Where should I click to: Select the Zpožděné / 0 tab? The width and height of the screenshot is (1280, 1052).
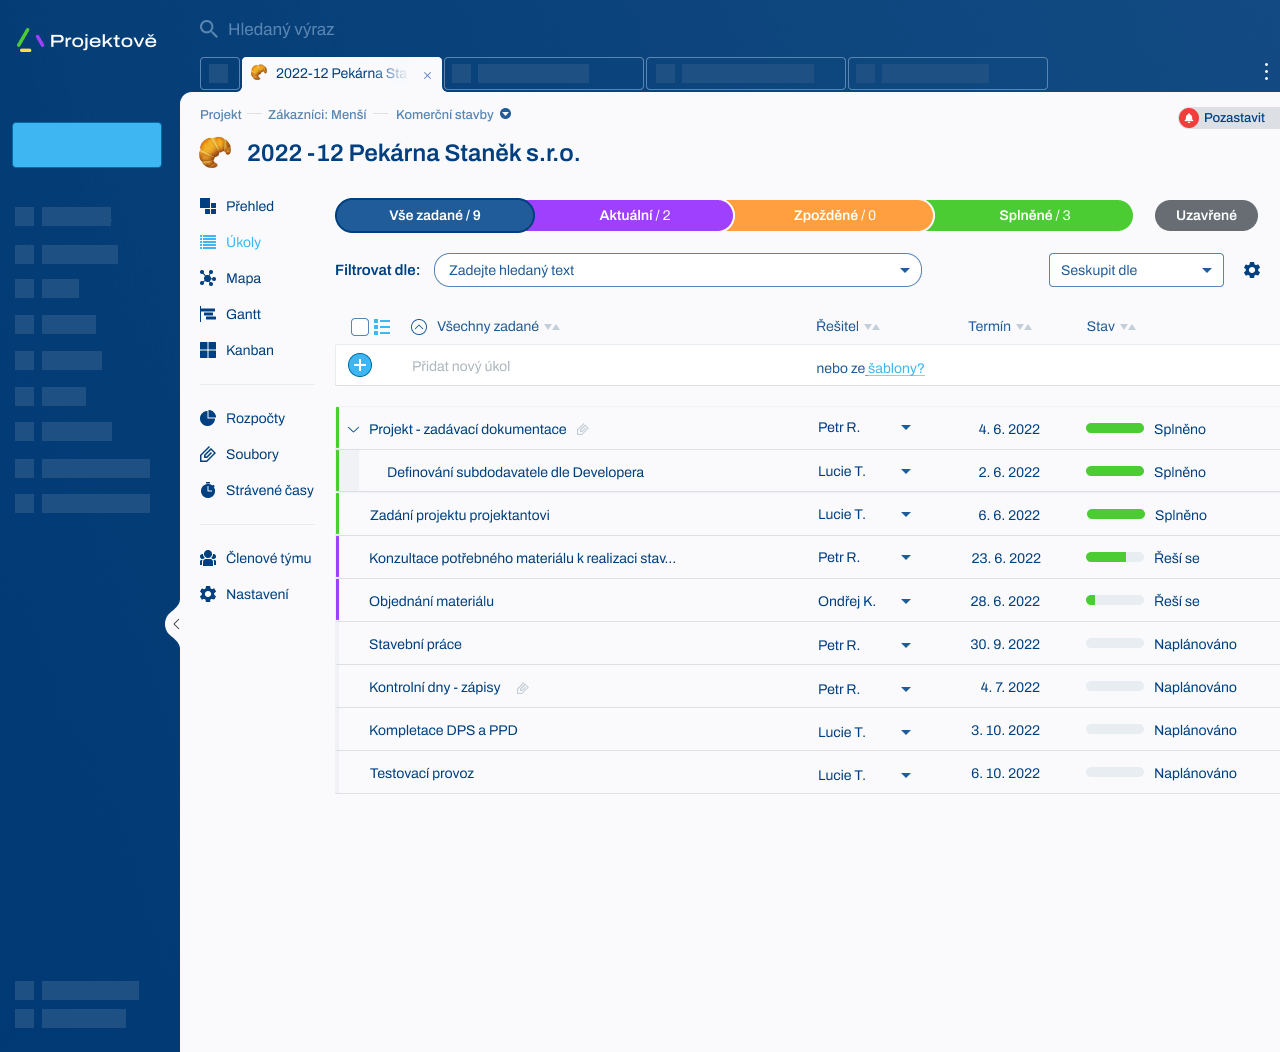835,215
